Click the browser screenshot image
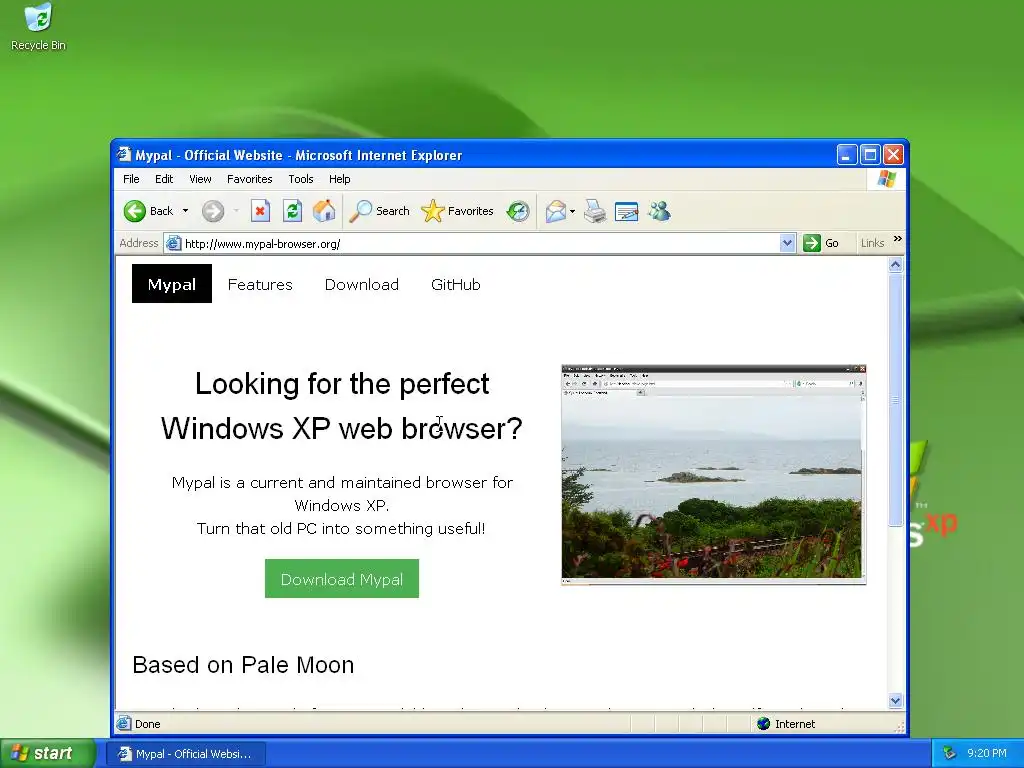The height and width of the screenshot is (768, 1024). pos(714,475)
